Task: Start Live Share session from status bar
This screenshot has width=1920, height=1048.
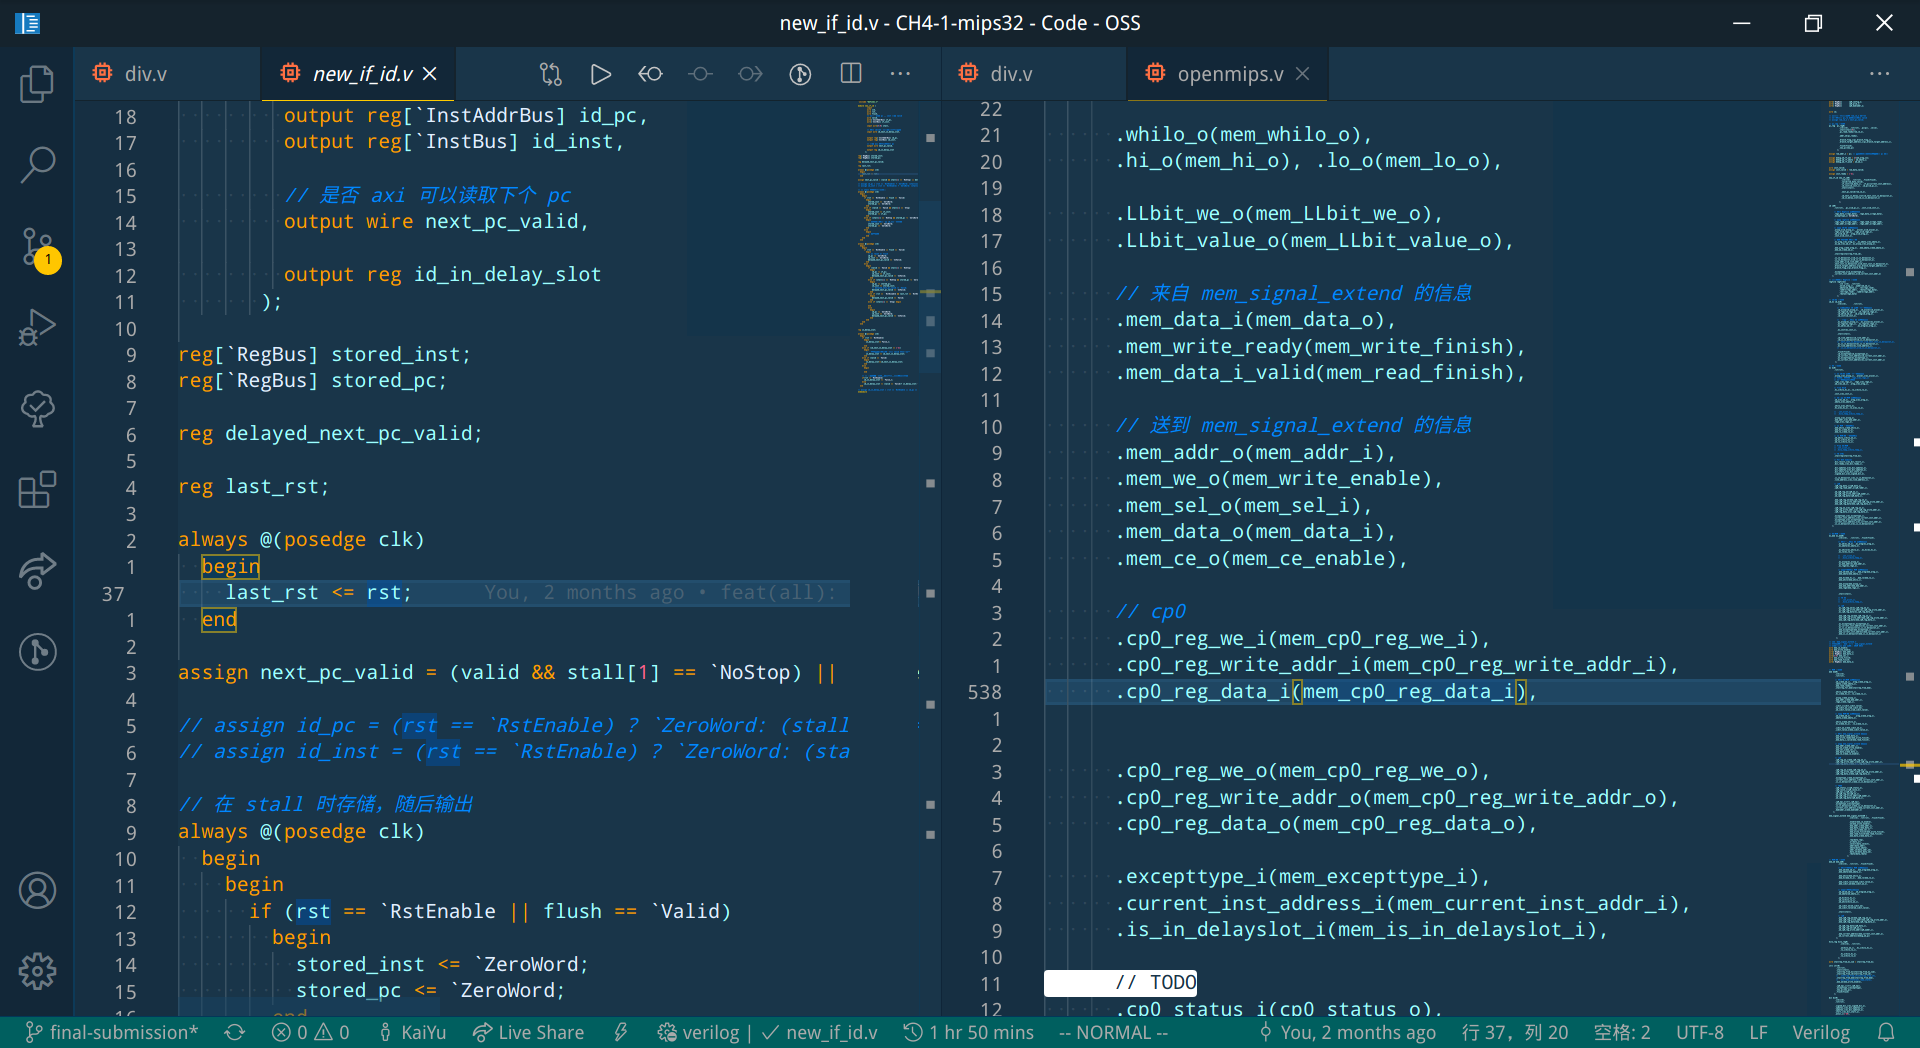Action: (528, 1032)
